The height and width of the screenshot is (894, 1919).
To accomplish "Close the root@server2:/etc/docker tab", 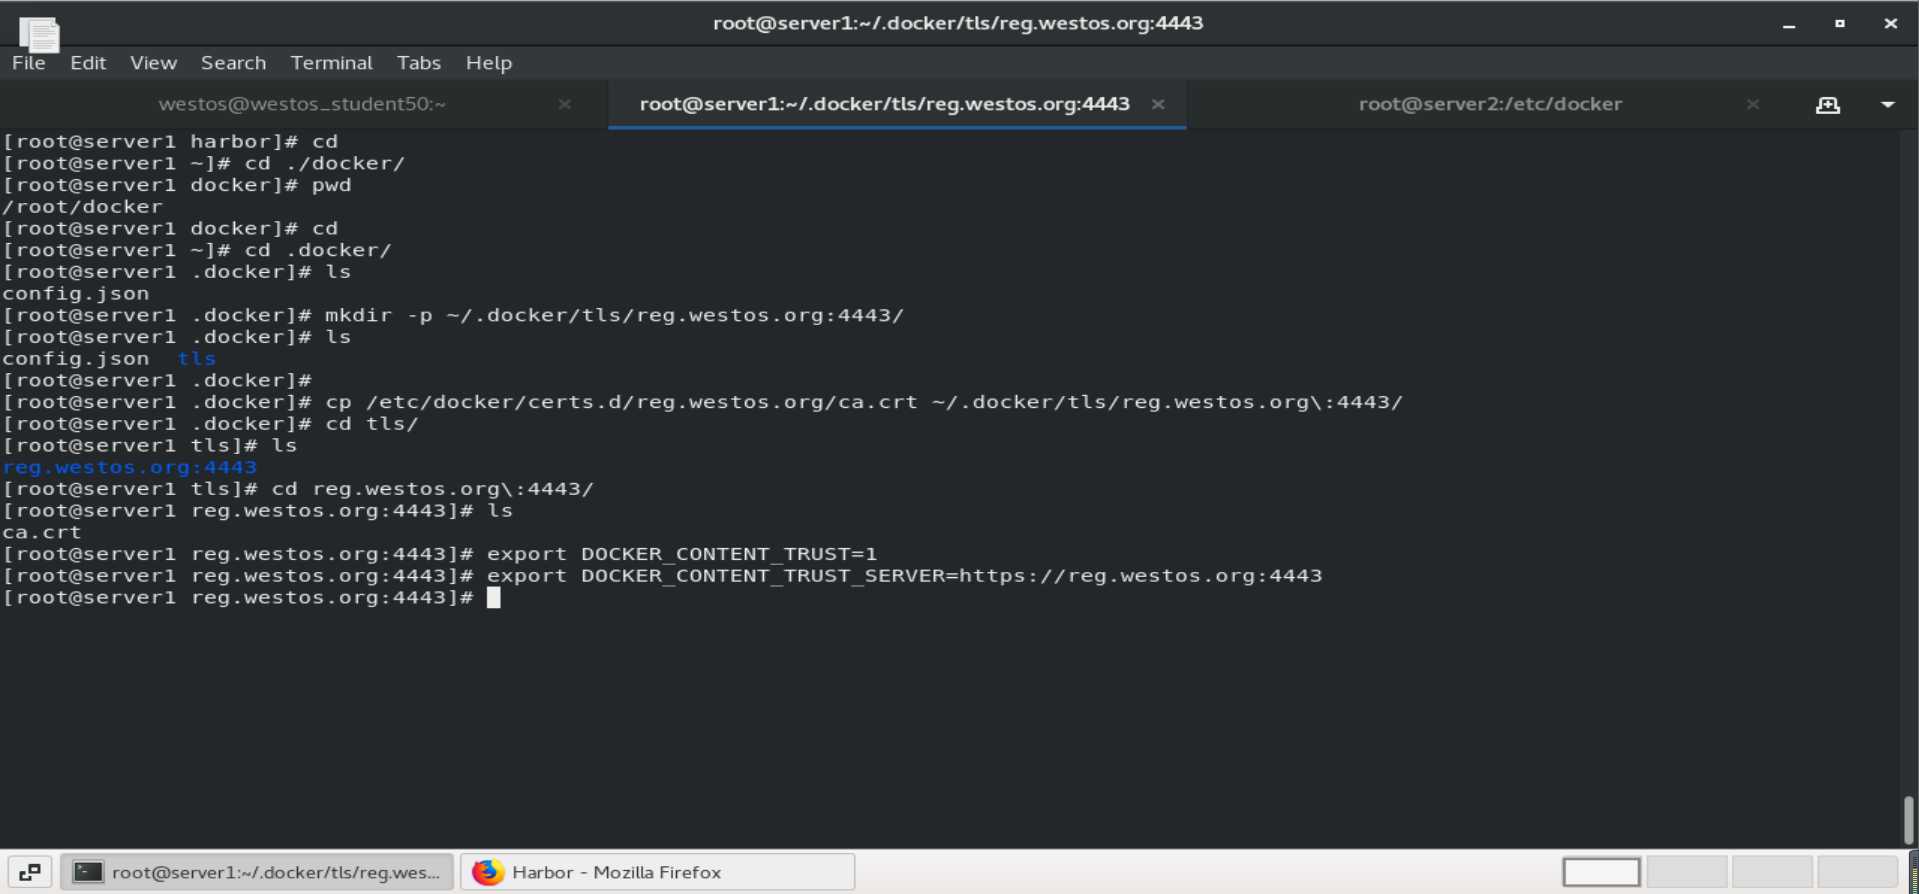I will pos(1752,104).
